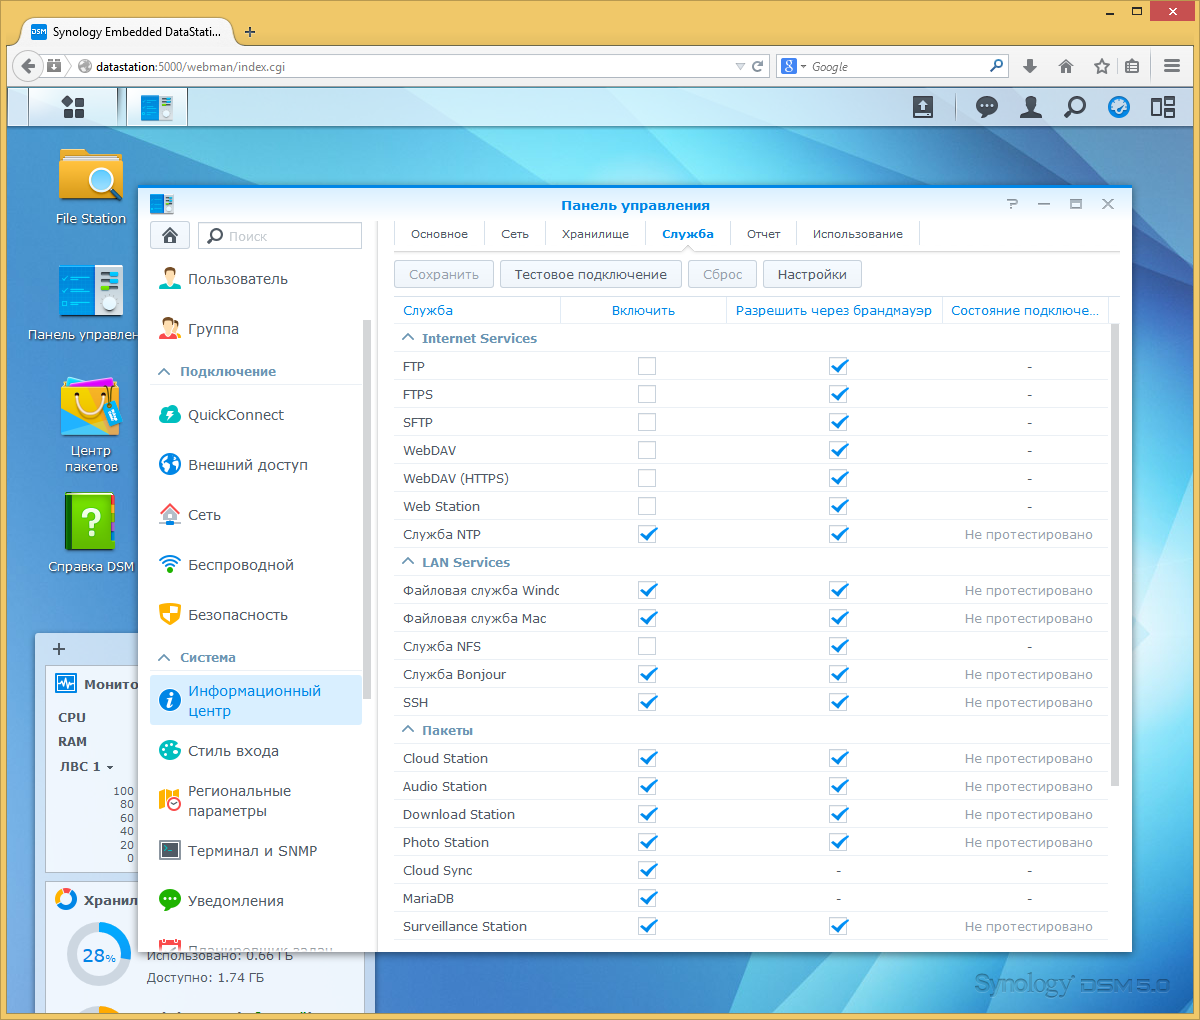Open the notifications speech bubble icon
Screen dimensions: 1200x1020
click(987, 107)
